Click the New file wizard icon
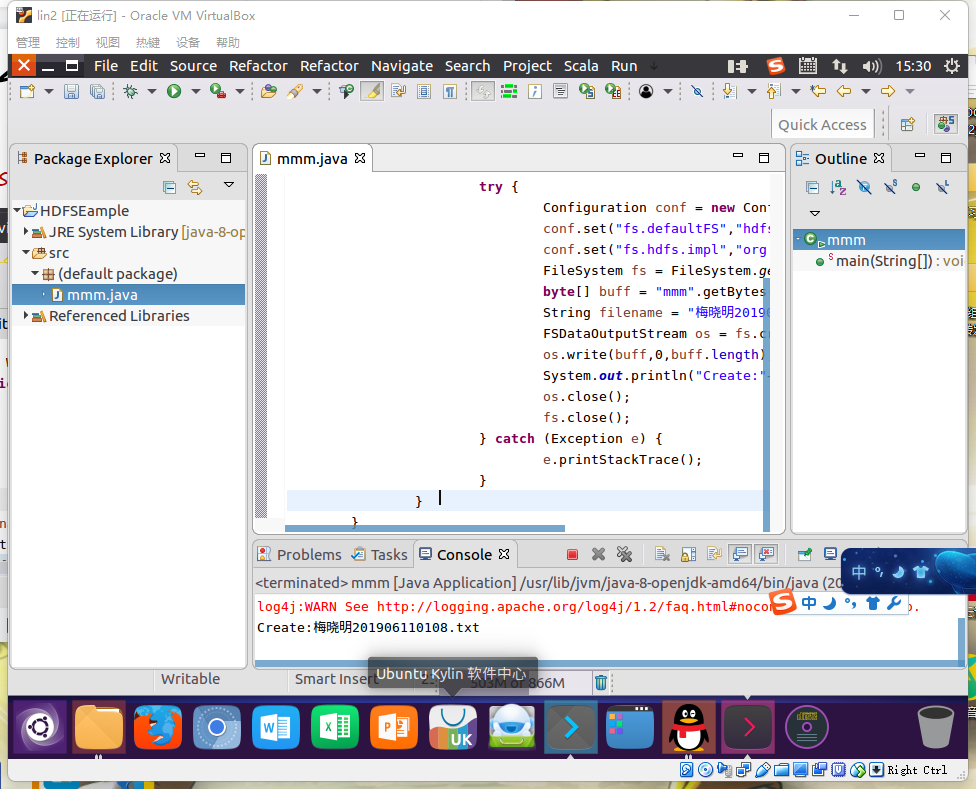 (27, 91)
